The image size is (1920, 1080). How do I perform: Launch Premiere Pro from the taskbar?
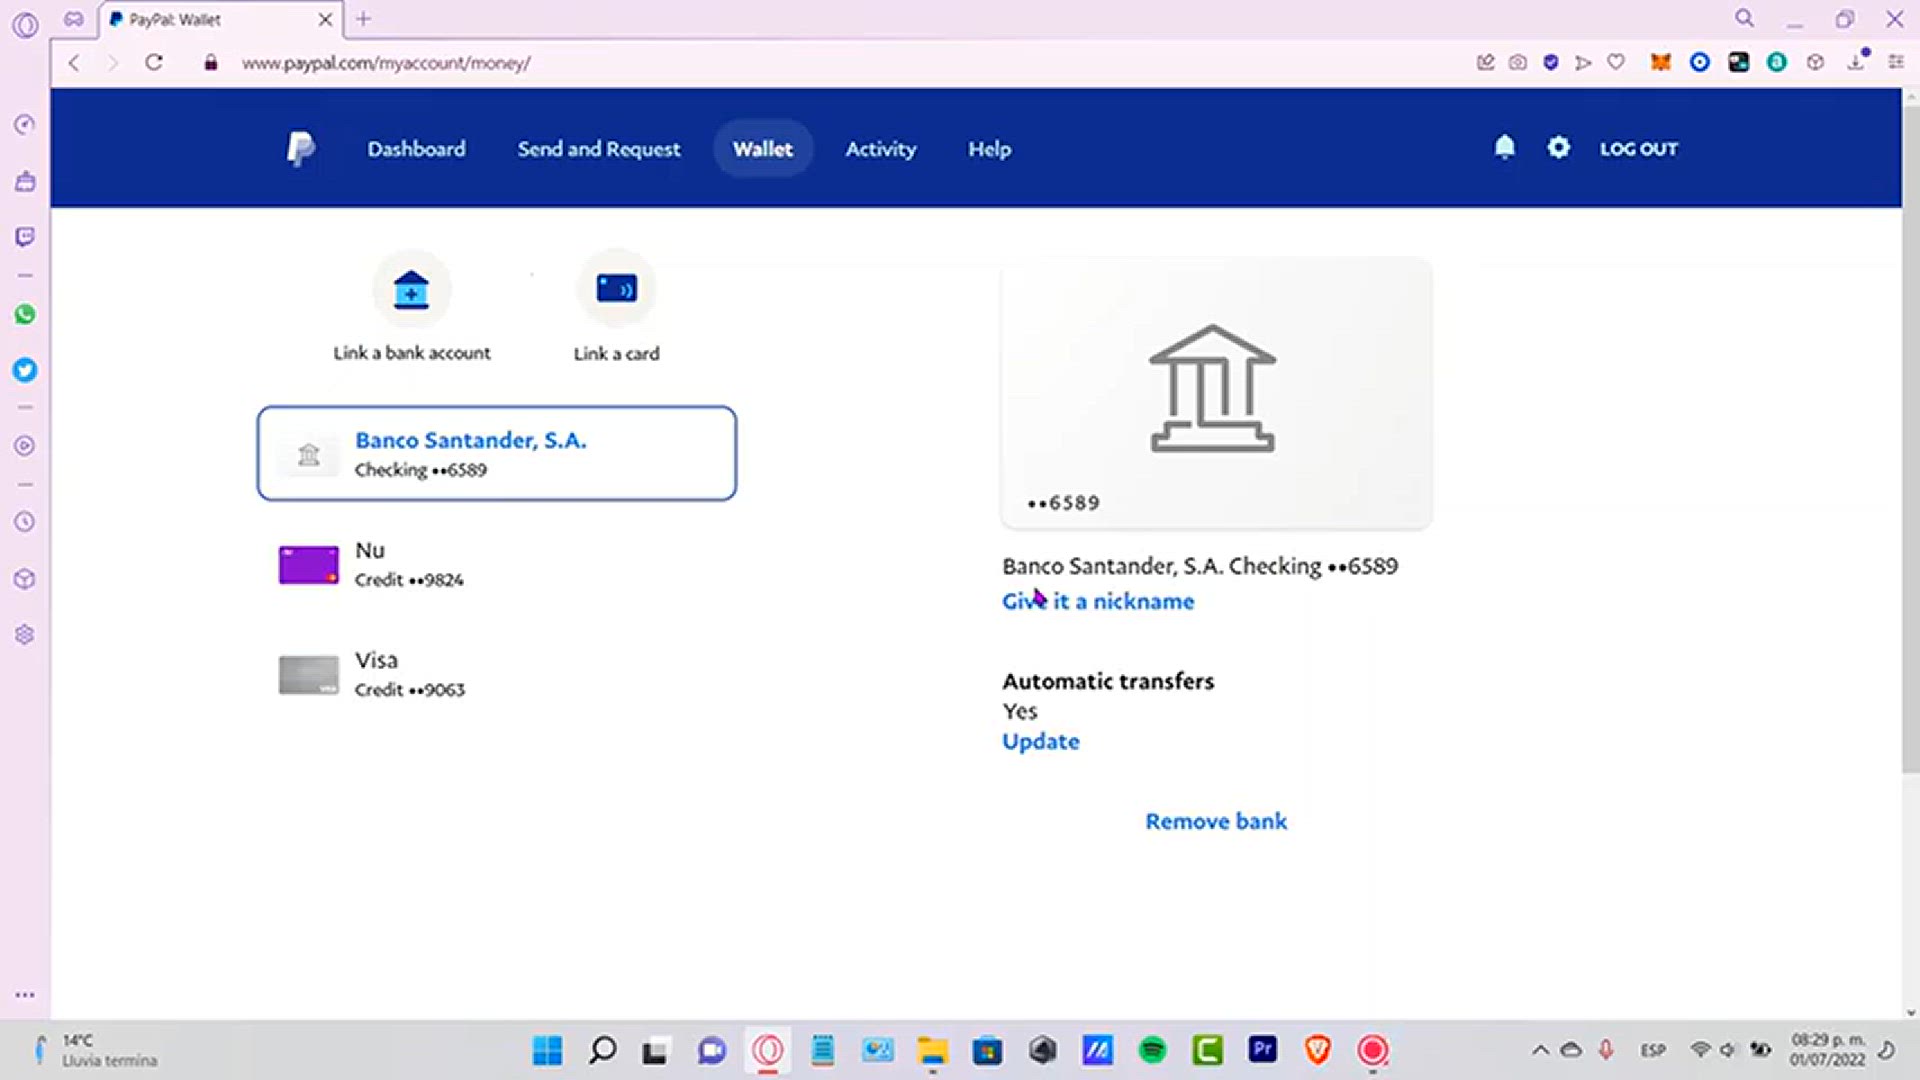click(1262, 1049)
